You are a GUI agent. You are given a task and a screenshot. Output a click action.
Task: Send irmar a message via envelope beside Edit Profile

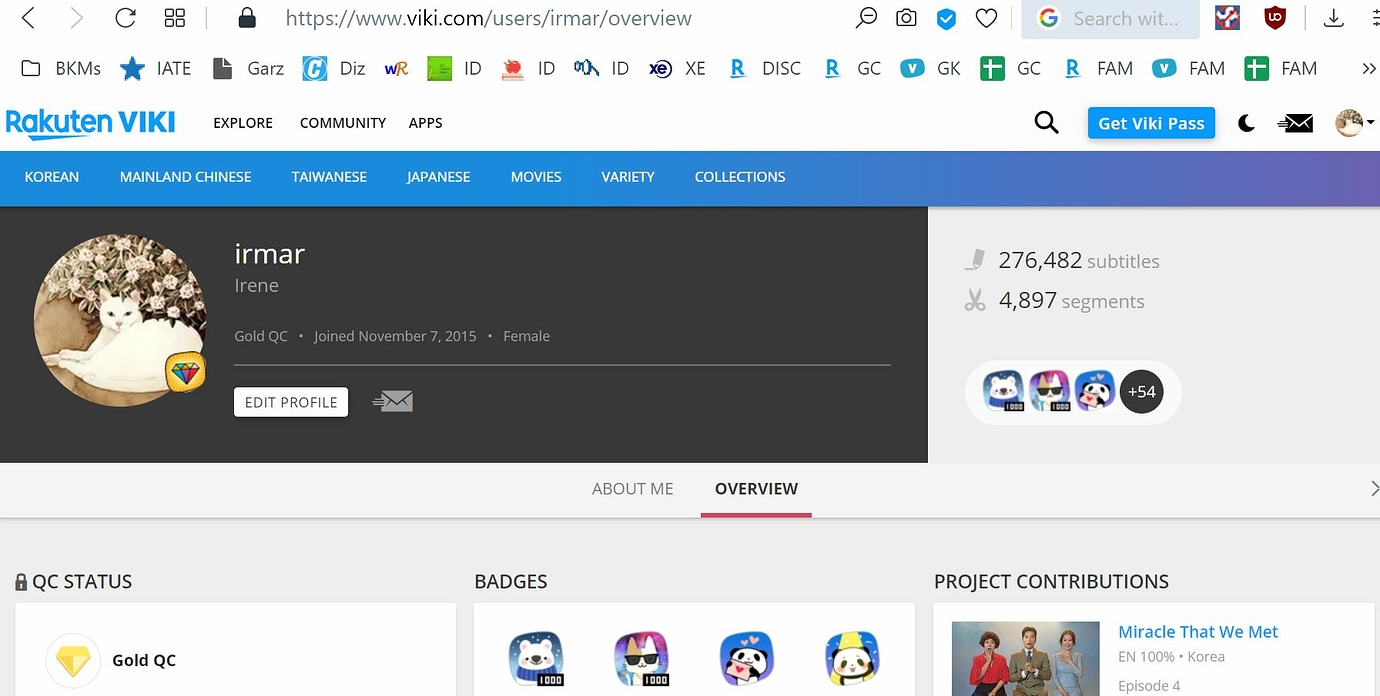pos(392,400)
